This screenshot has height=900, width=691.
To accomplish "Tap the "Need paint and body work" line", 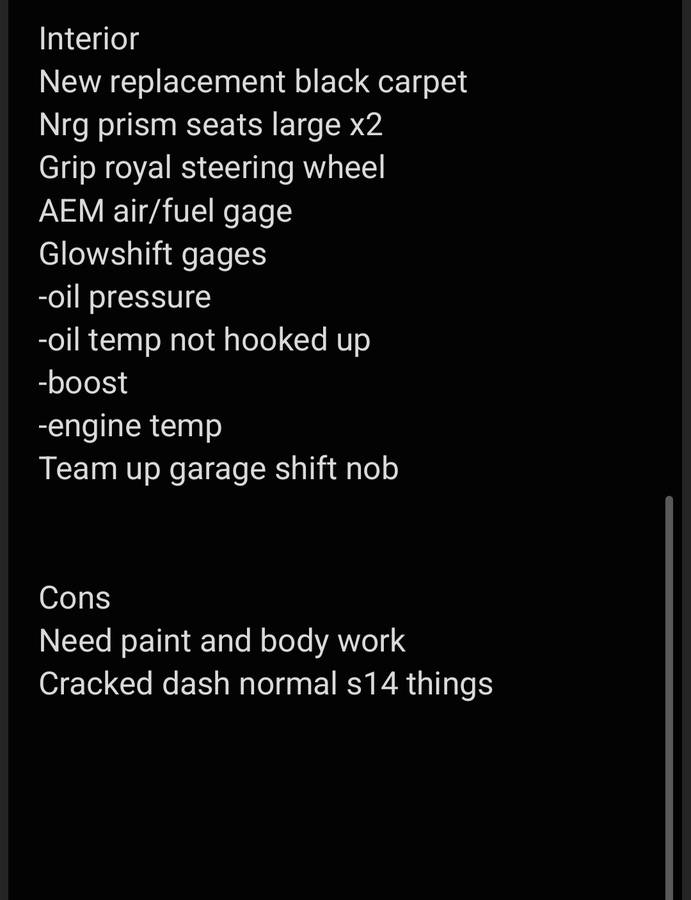I will point(222,641).
